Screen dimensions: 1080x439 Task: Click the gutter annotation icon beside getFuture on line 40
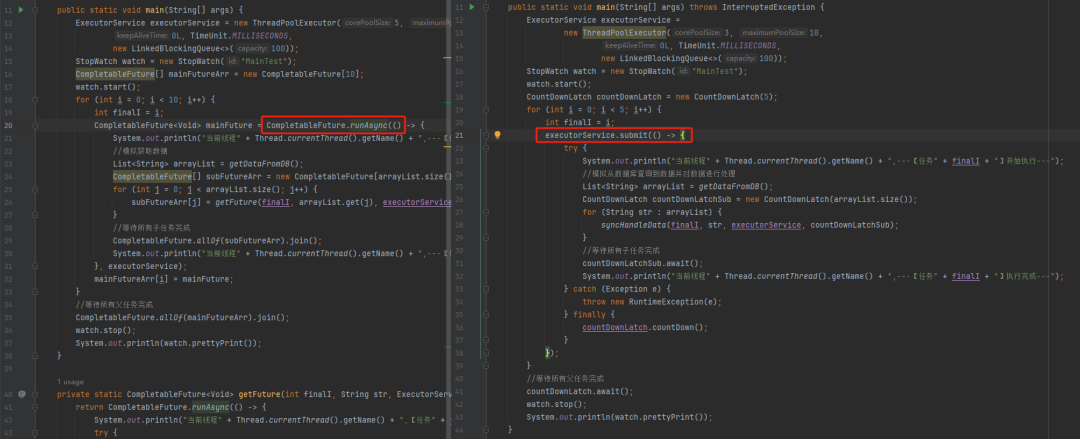coord(22,394)
